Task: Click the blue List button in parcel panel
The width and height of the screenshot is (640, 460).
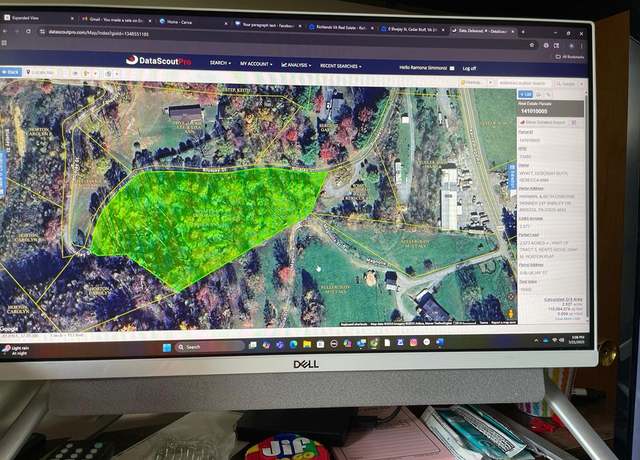Action: pos(525,94)
